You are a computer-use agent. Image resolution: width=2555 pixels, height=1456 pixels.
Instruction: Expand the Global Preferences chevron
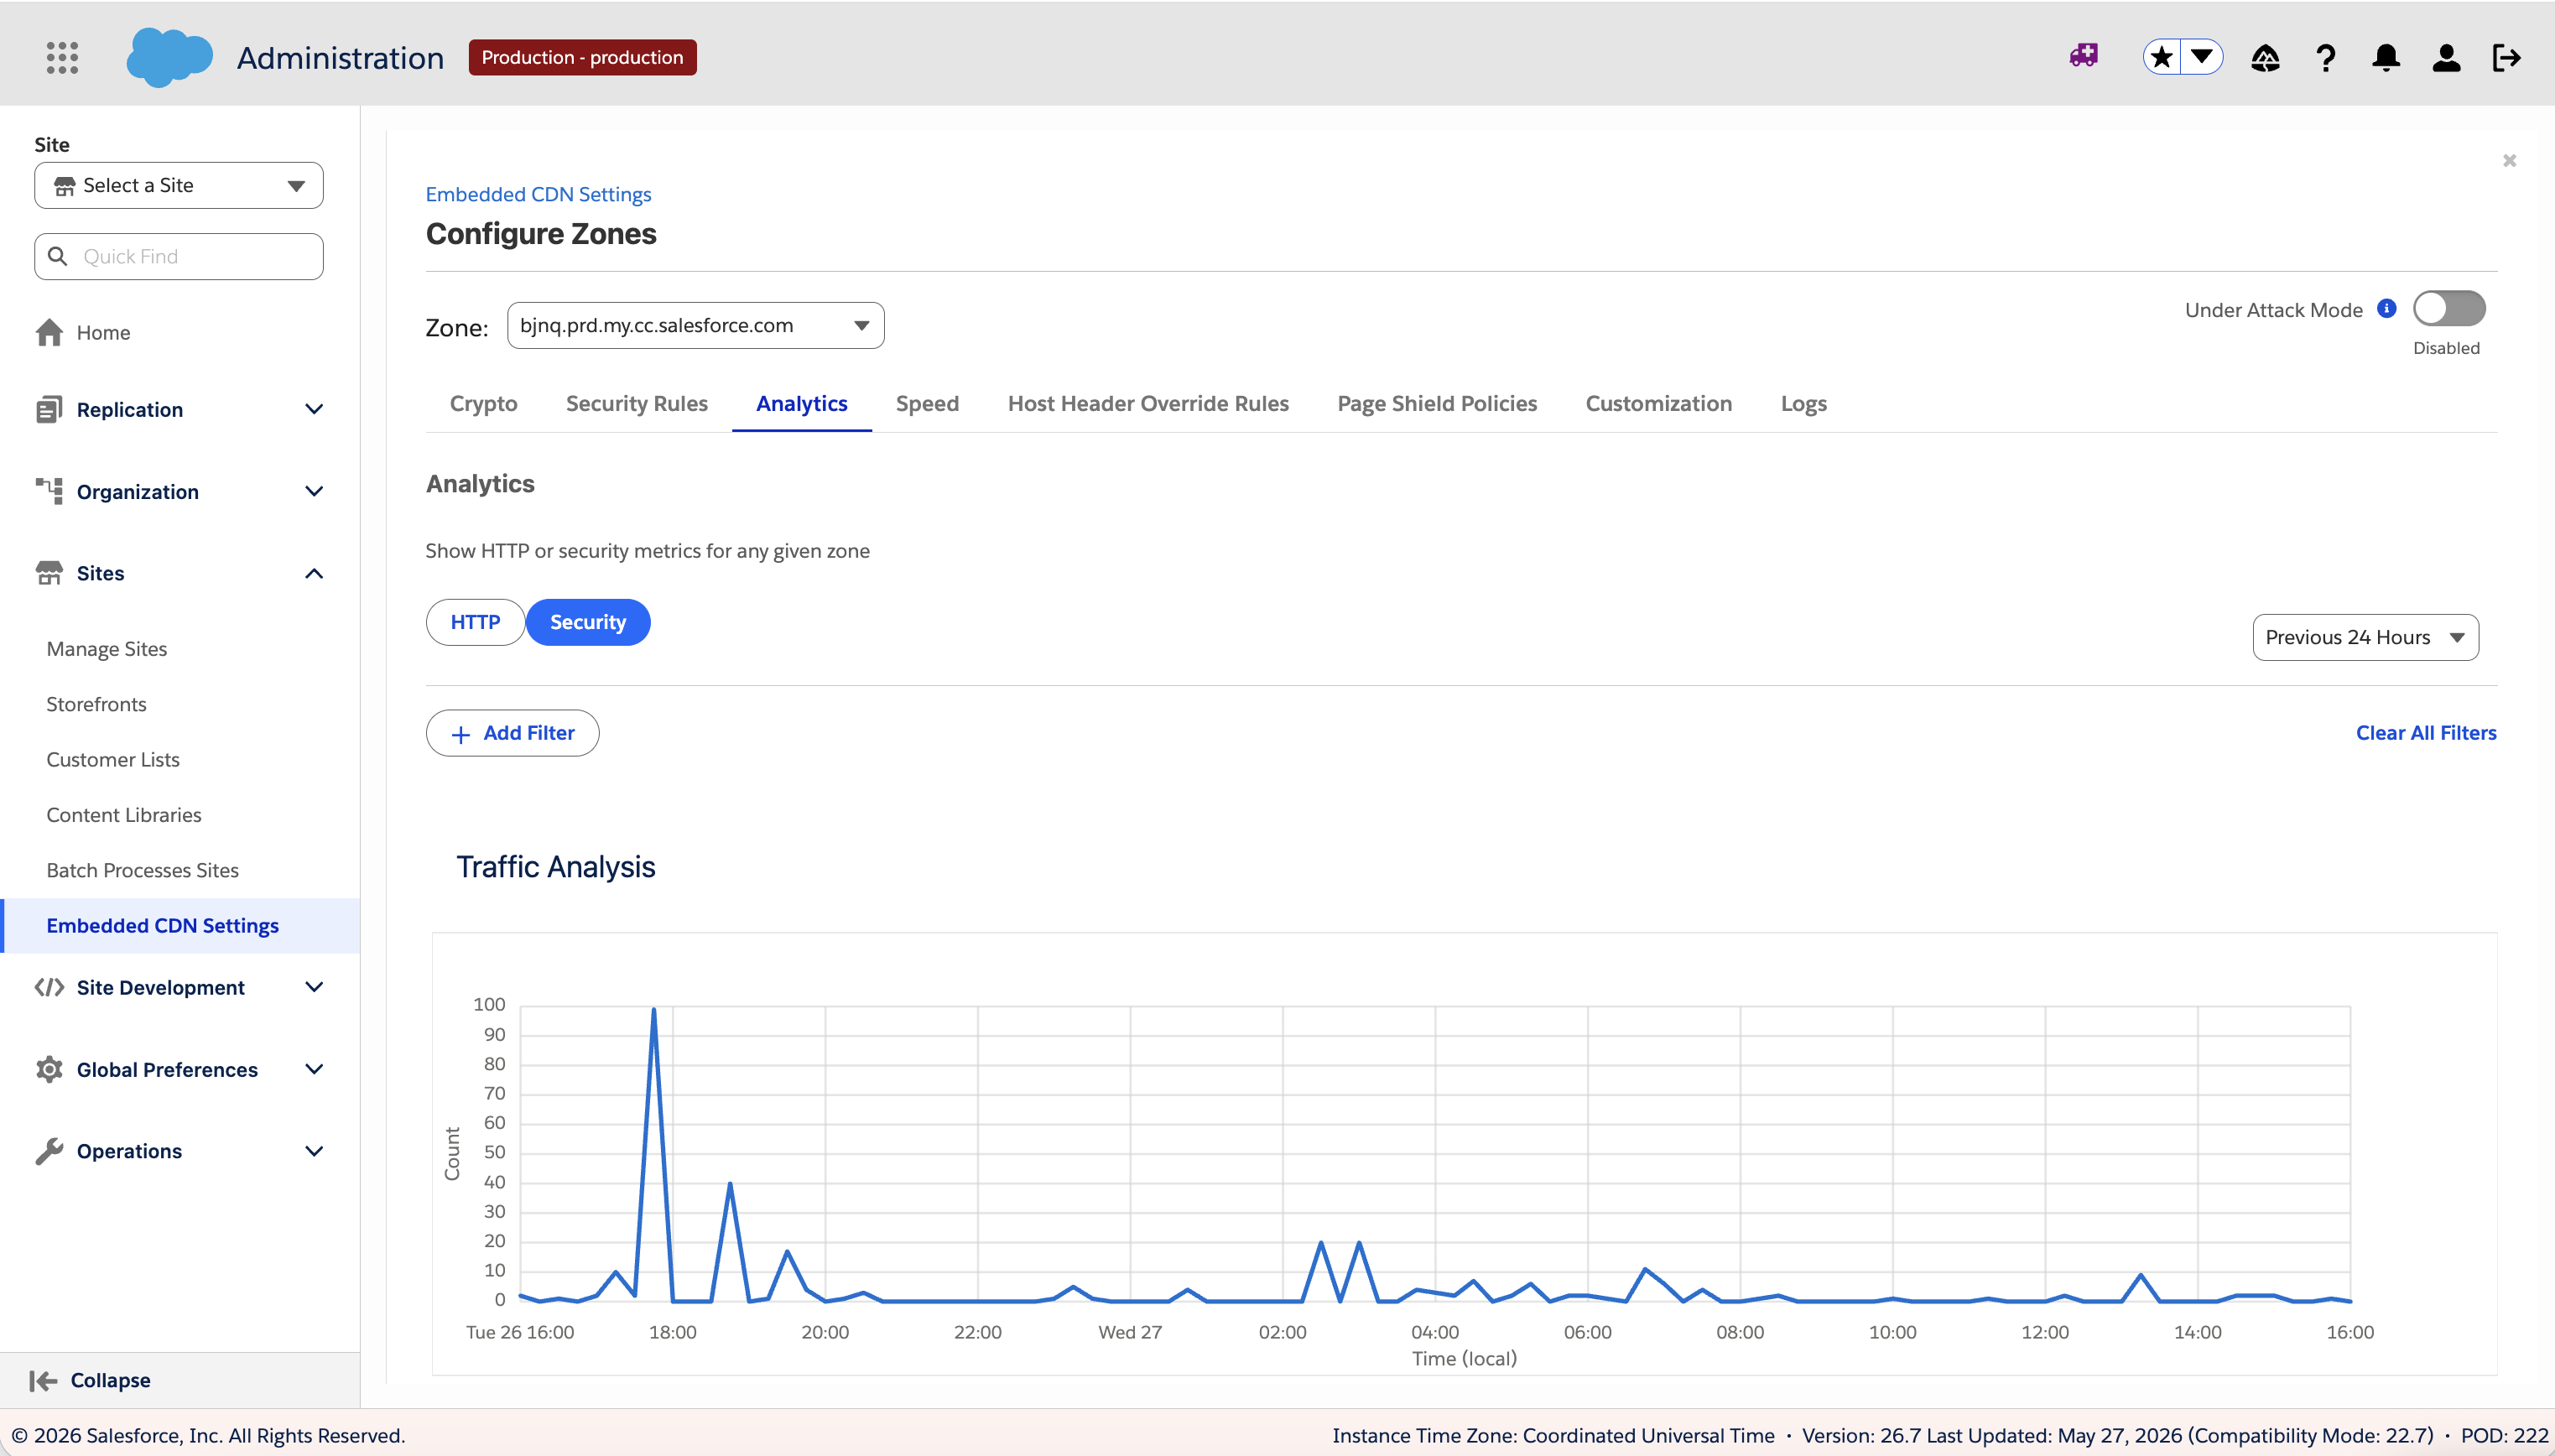click(314, 1069)
